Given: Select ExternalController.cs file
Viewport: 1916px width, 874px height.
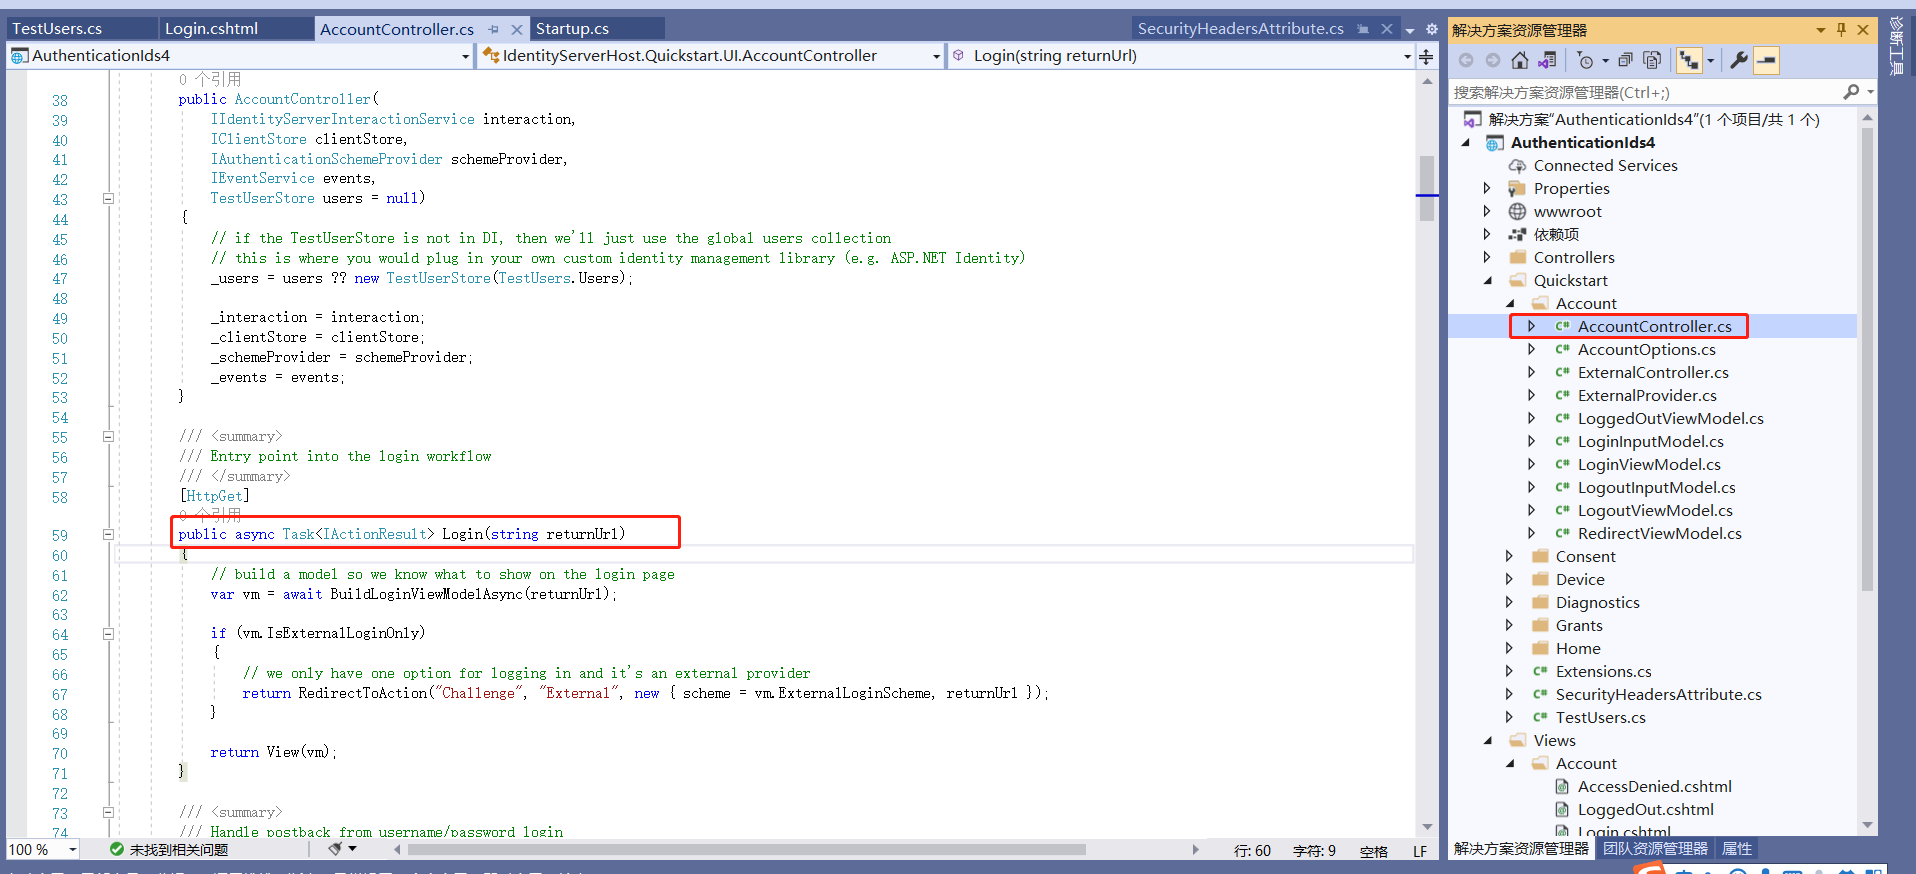Looking at the screenshot, I should pos(1653,372).
